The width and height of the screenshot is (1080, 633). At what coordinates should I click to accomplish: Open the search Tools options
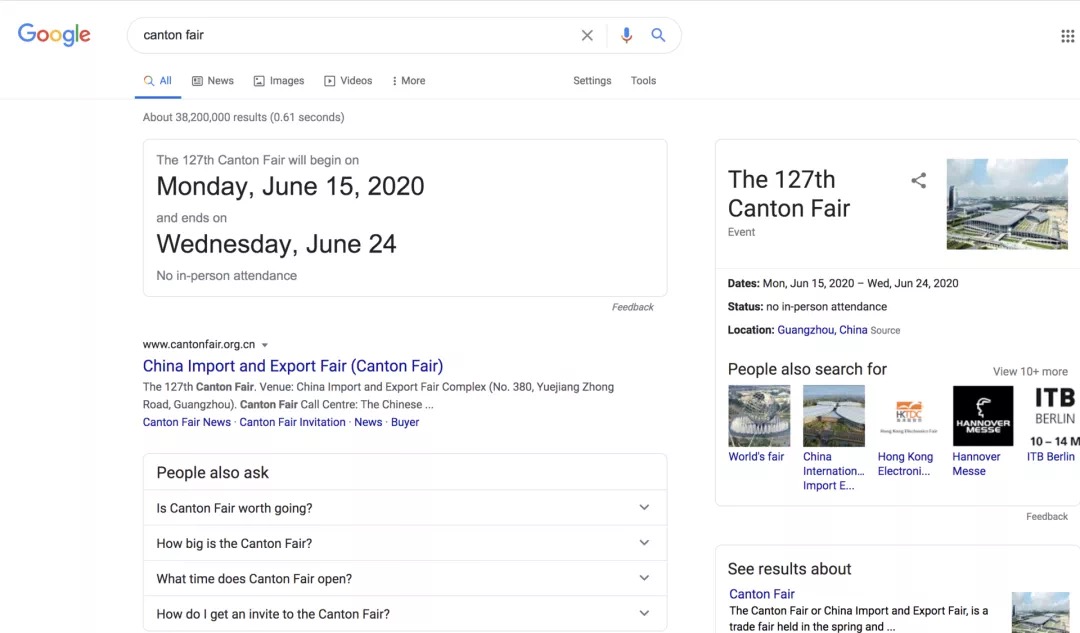coord(643,80)
